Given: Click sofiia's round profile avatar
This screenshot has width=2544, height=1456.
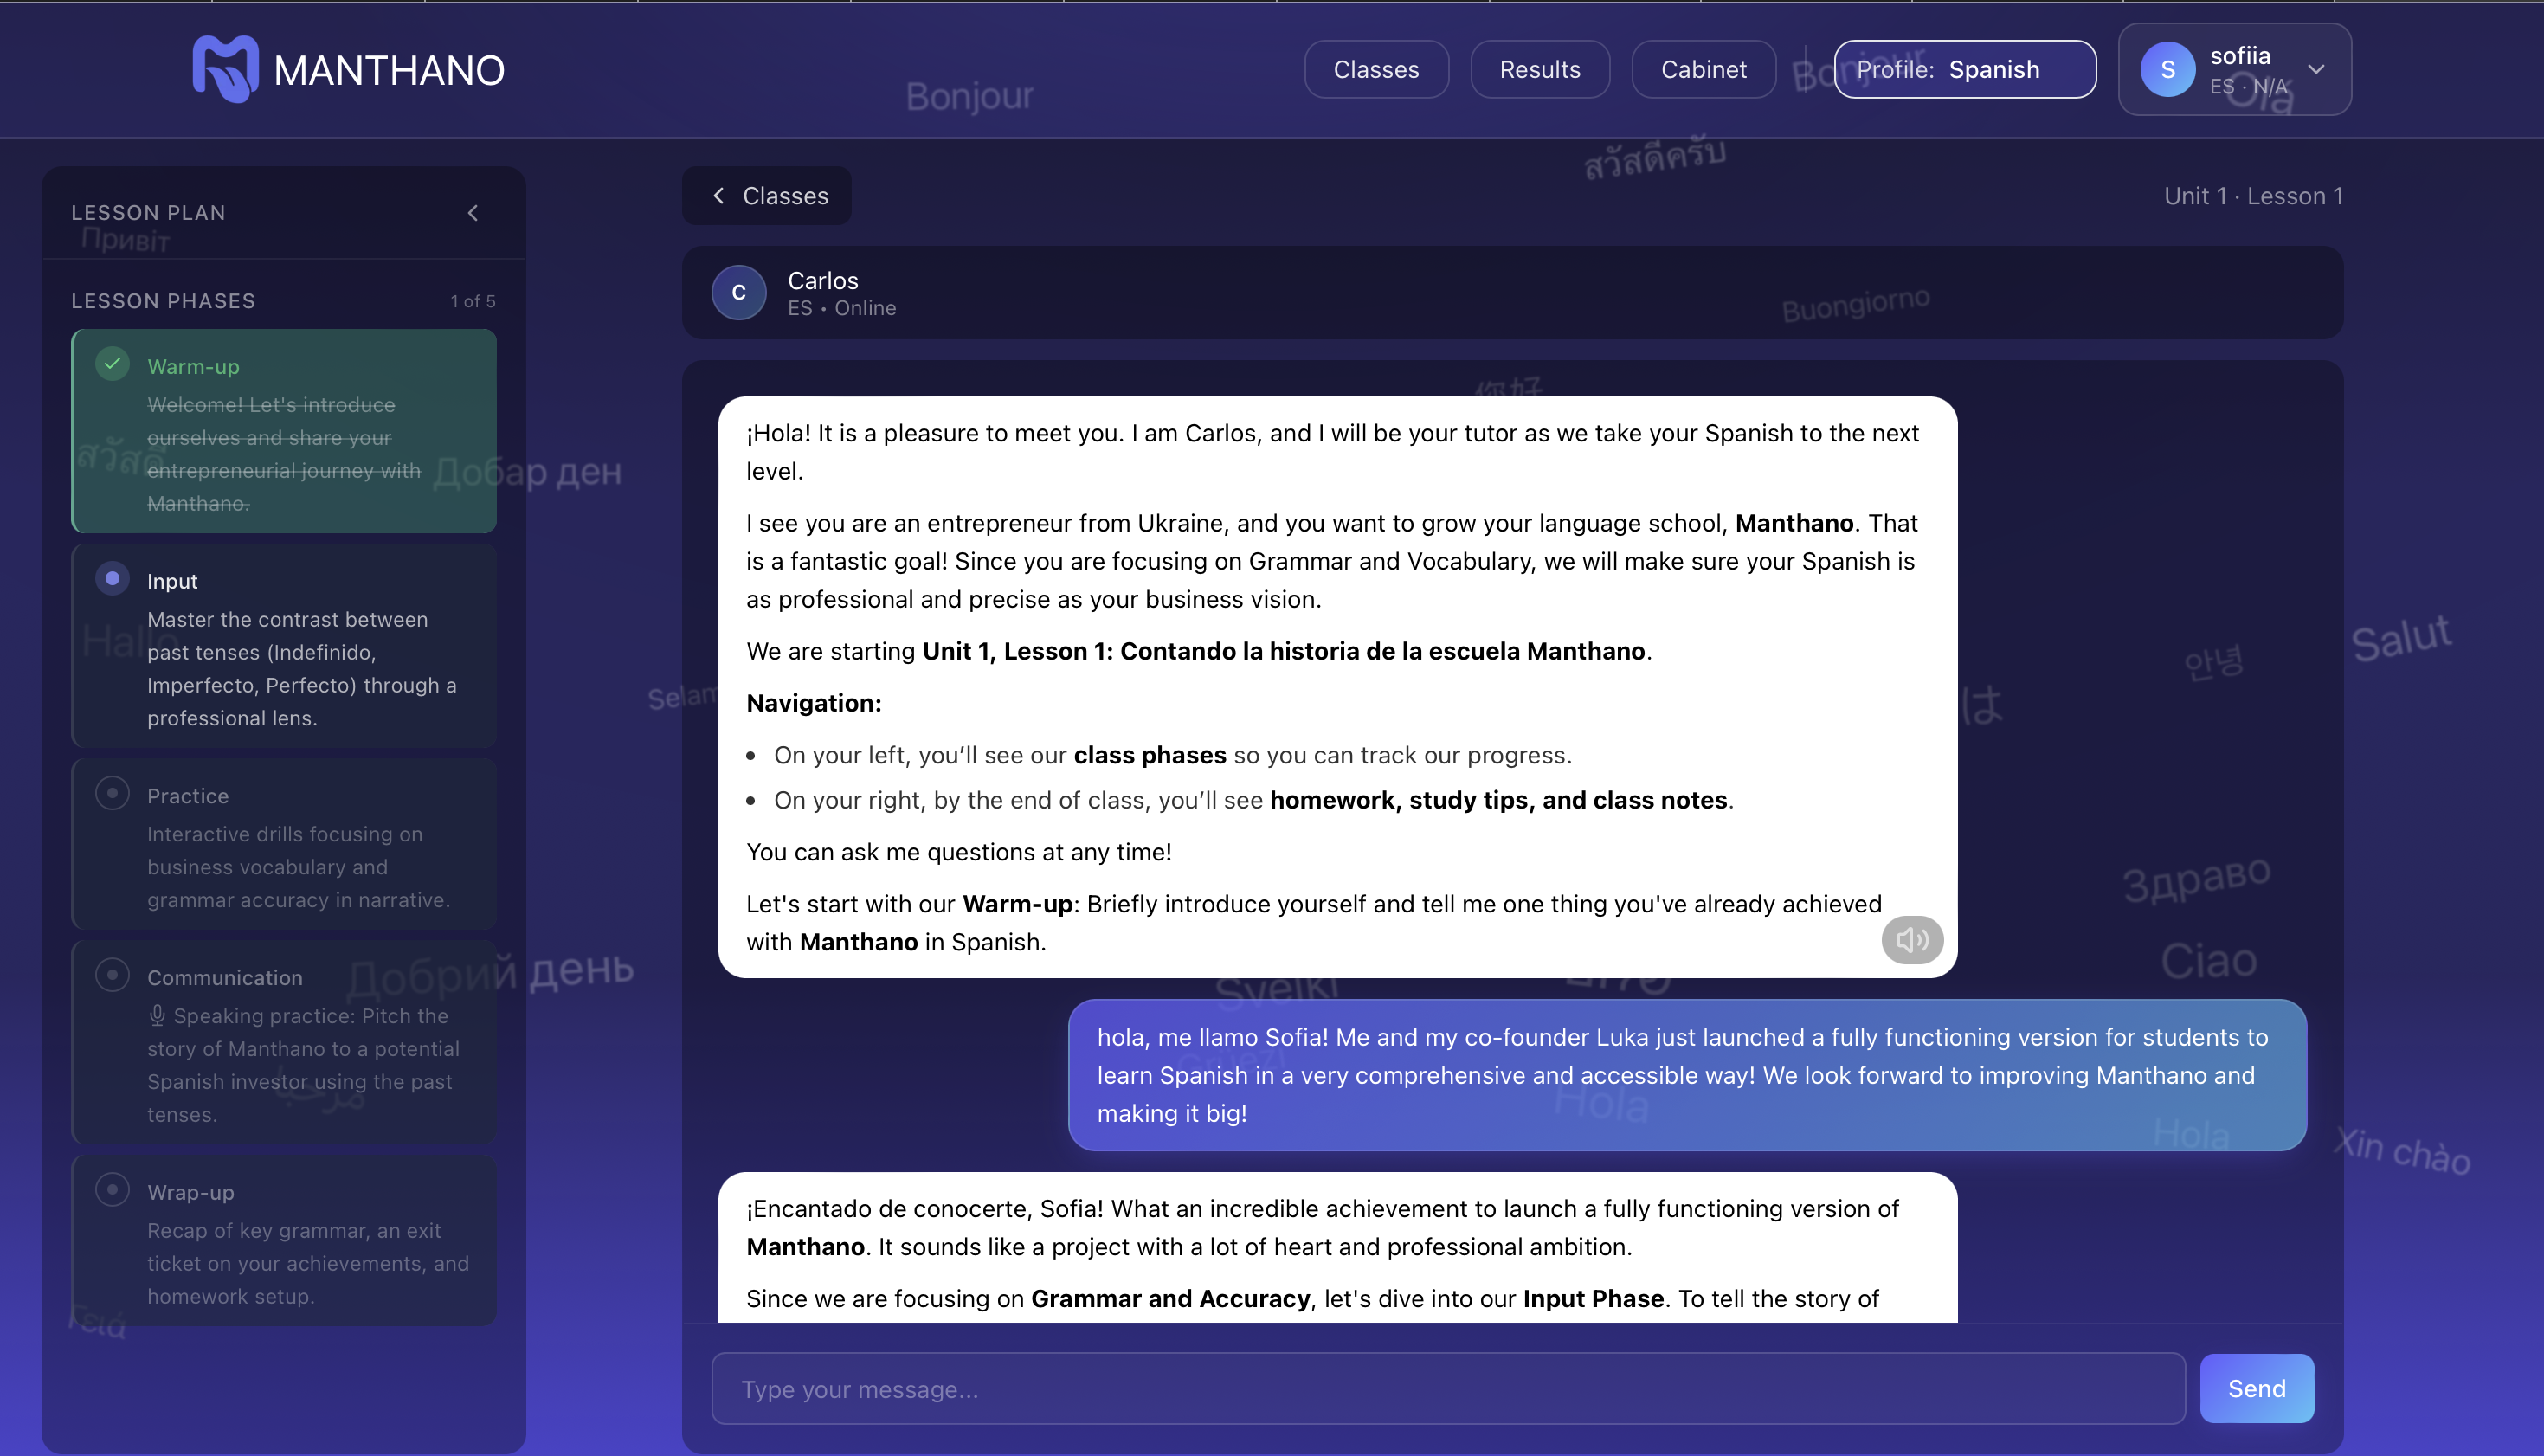Looking at the screenshot, I should click(2167, 69).
